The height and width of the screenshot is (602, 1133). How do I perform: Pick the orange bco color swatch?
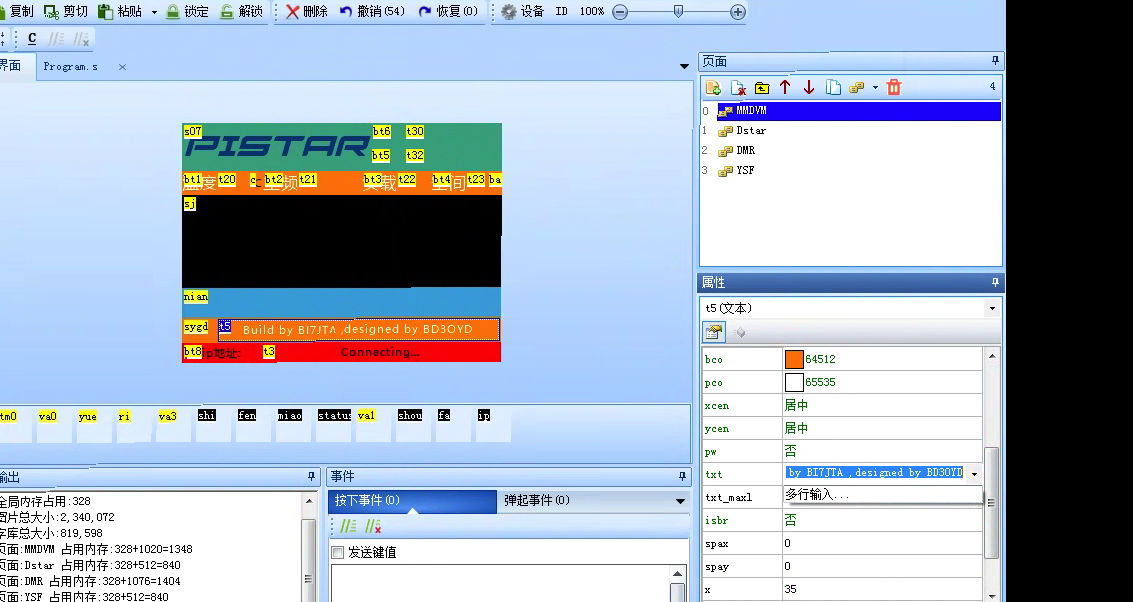pyautogui.click(x=794, y=359)
